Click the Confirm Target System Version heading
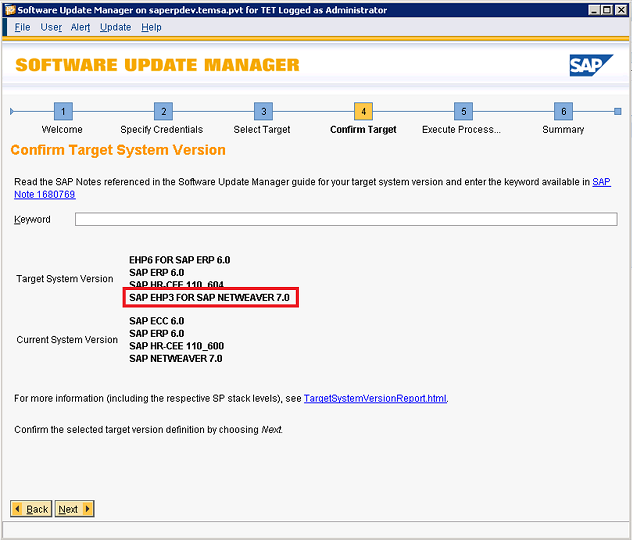The width and height of the screenshot is (632, 540). point(118,150)
